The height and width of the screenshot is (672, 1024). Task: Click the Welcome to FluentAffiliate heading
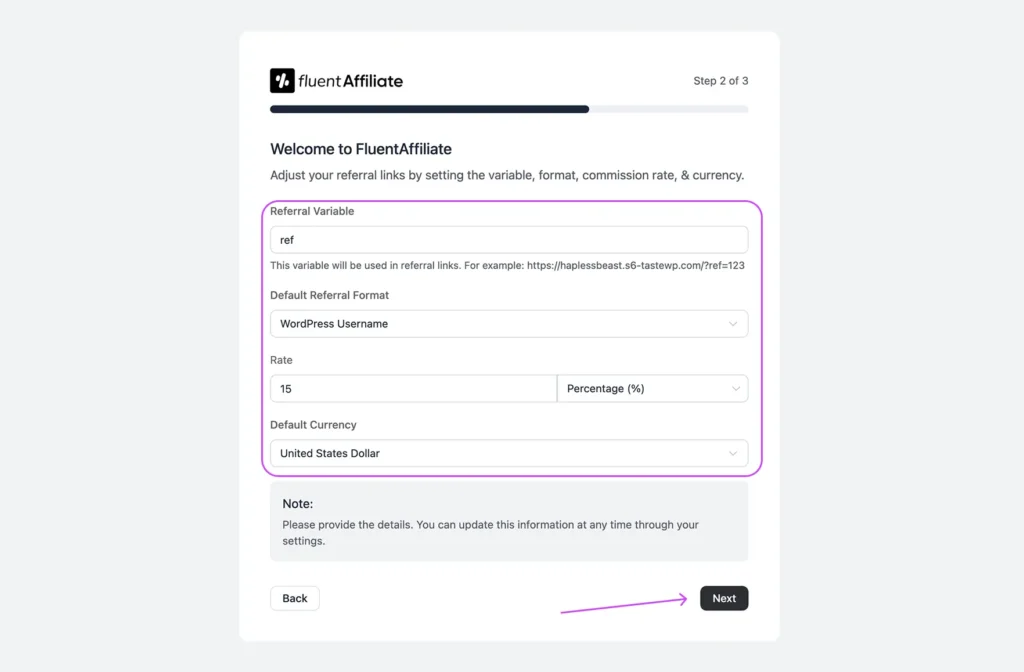[x=361, y=148]
